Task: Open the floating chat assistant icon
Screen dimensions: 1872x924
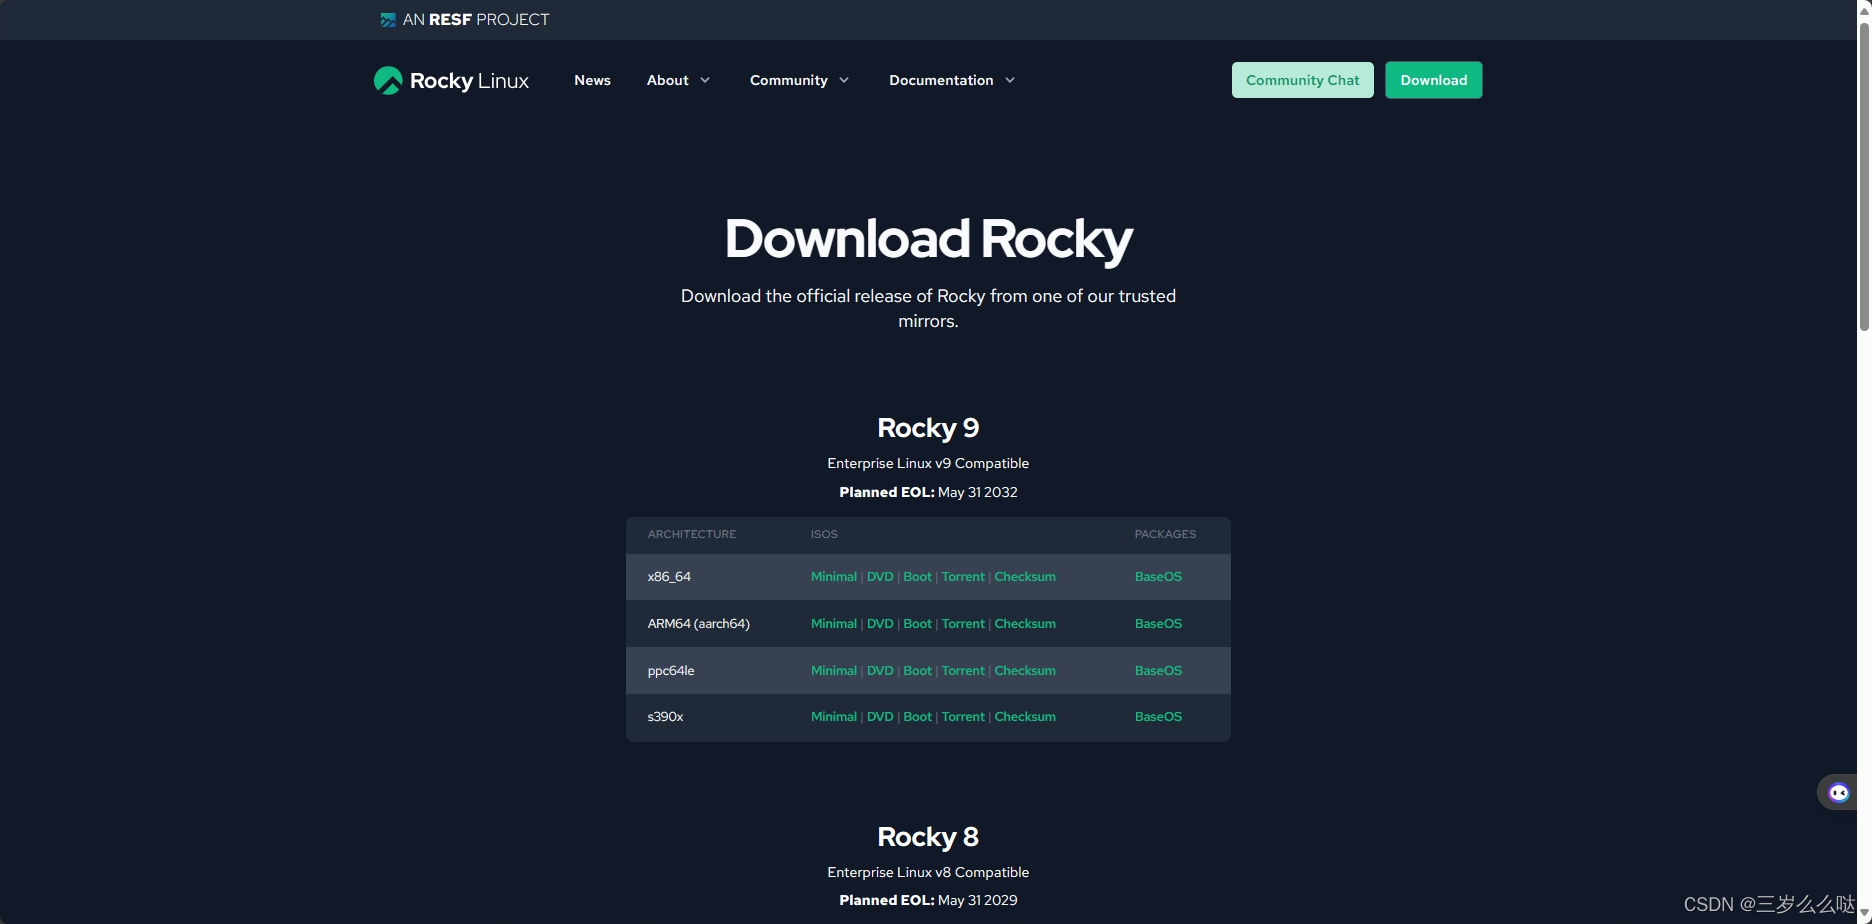Action: (1838, 793)
